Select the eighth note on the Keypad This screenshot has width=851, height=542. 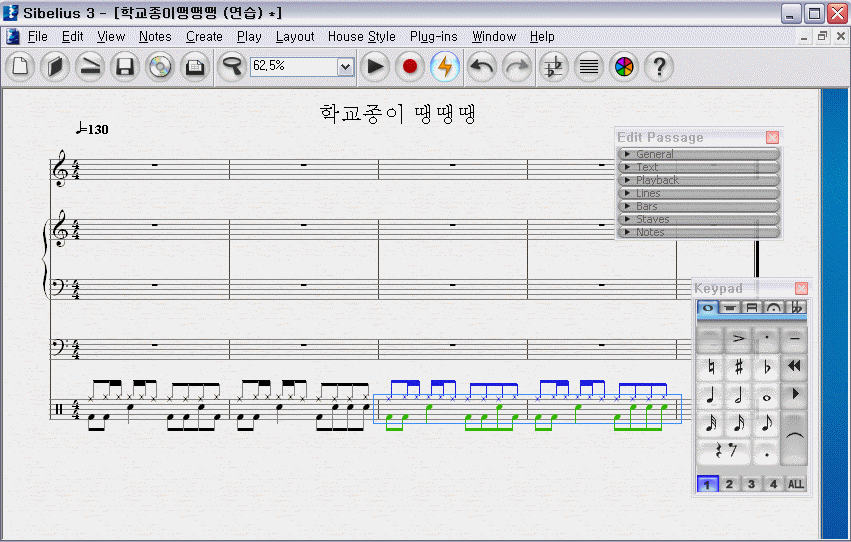tap(766, 424)
